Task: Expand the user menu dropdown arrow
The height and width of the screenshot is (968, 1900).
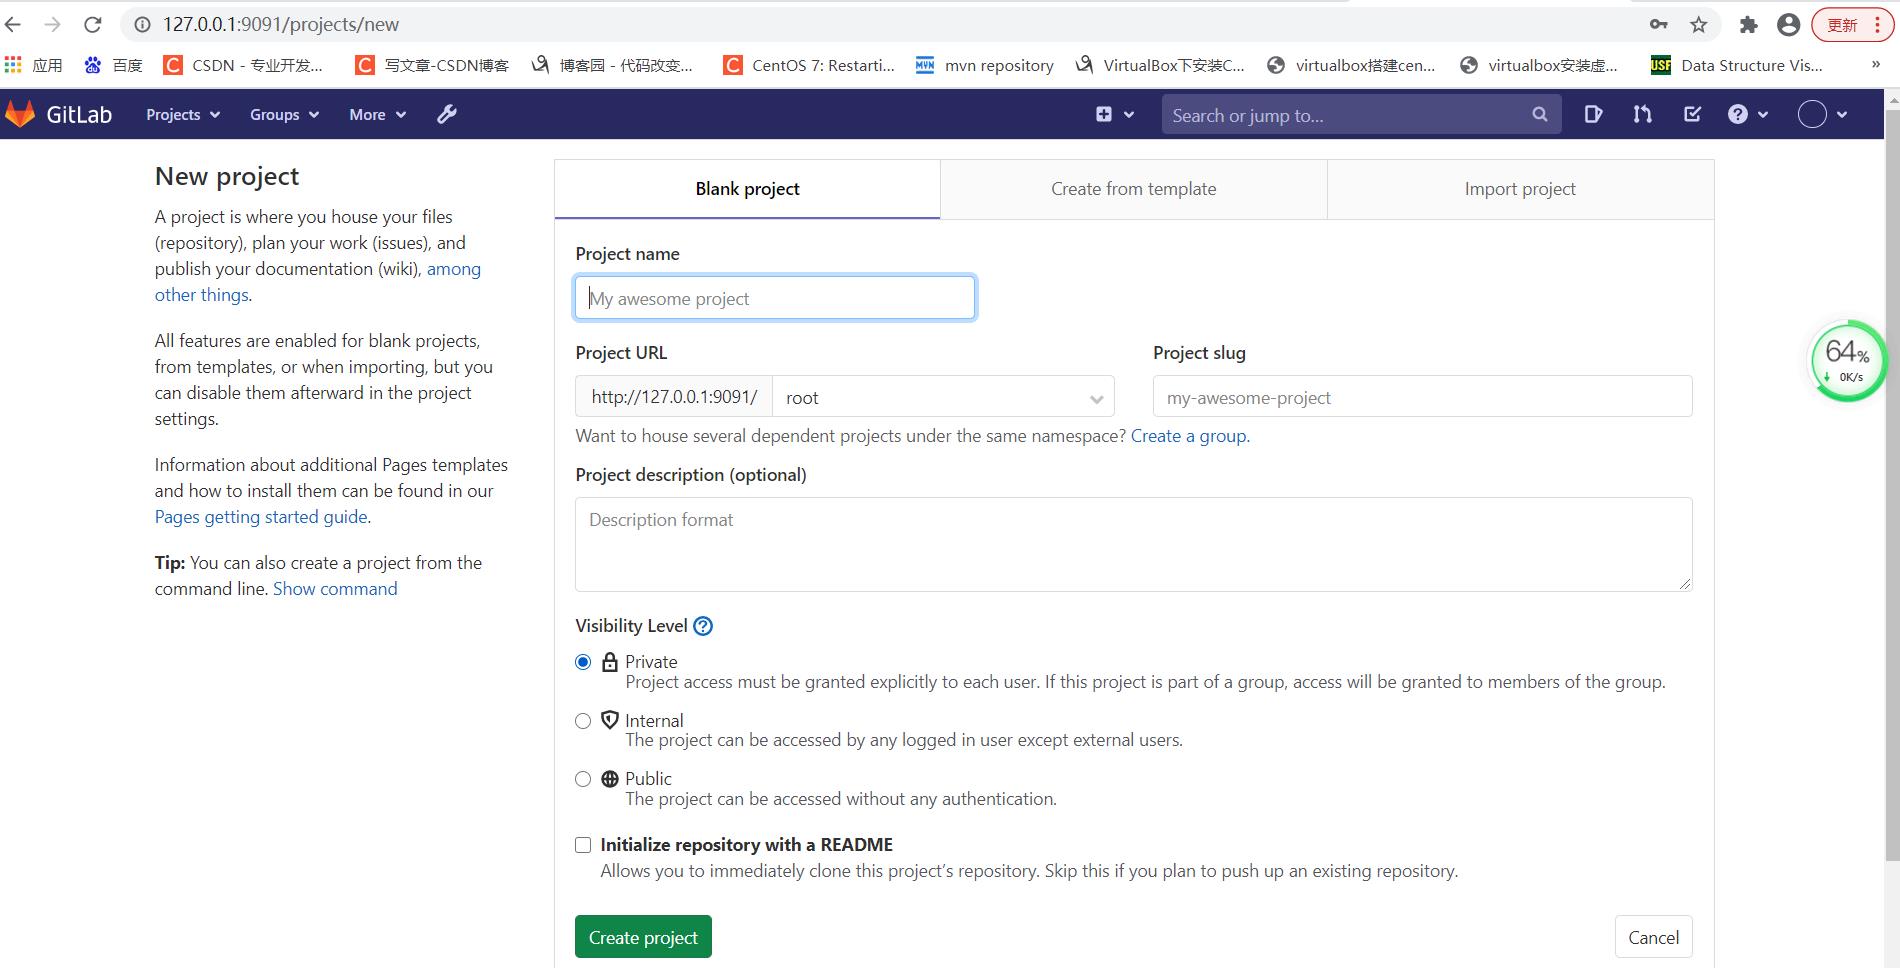Action: pyautogui.click(x=1842, y=115)
